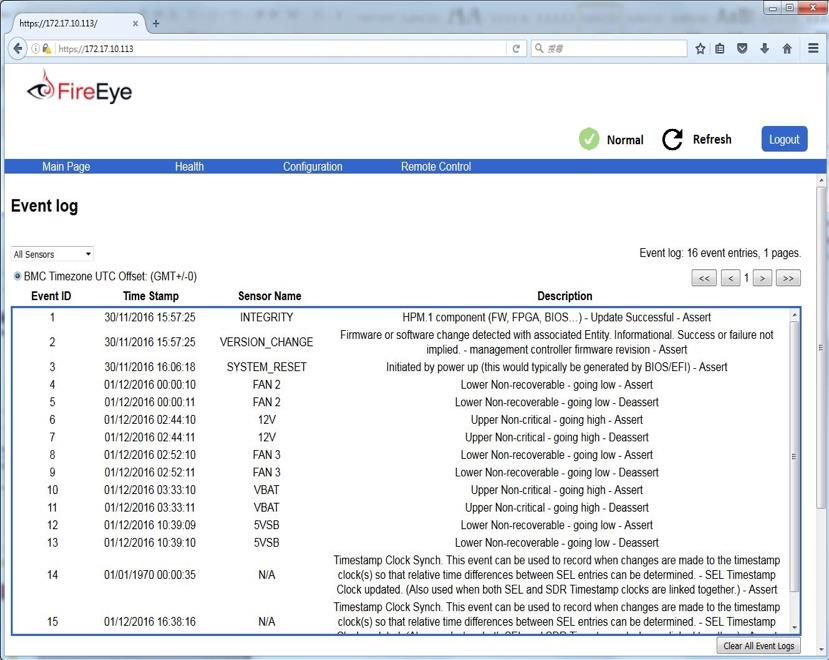Image resolution: width=829 pixels, height=660 pixels.
Task: Click the HPM.1 component Update Successful description
Action: 557,317
